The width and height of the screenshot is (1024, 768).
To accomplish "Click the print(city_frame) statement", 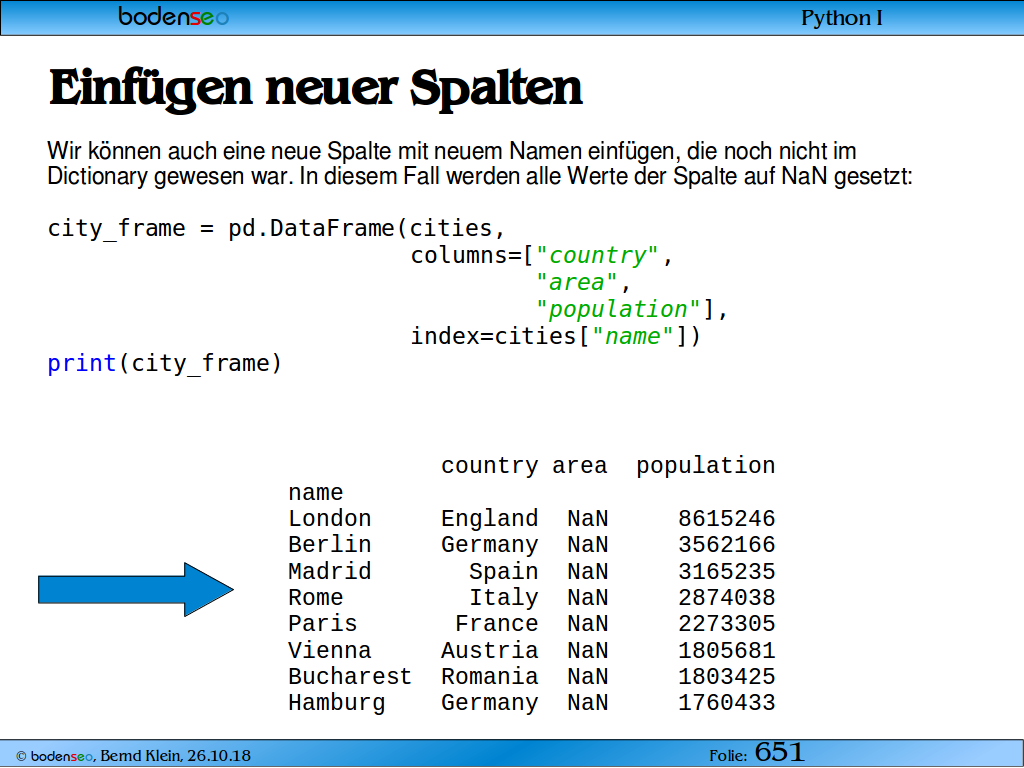I will pos(165,363).
